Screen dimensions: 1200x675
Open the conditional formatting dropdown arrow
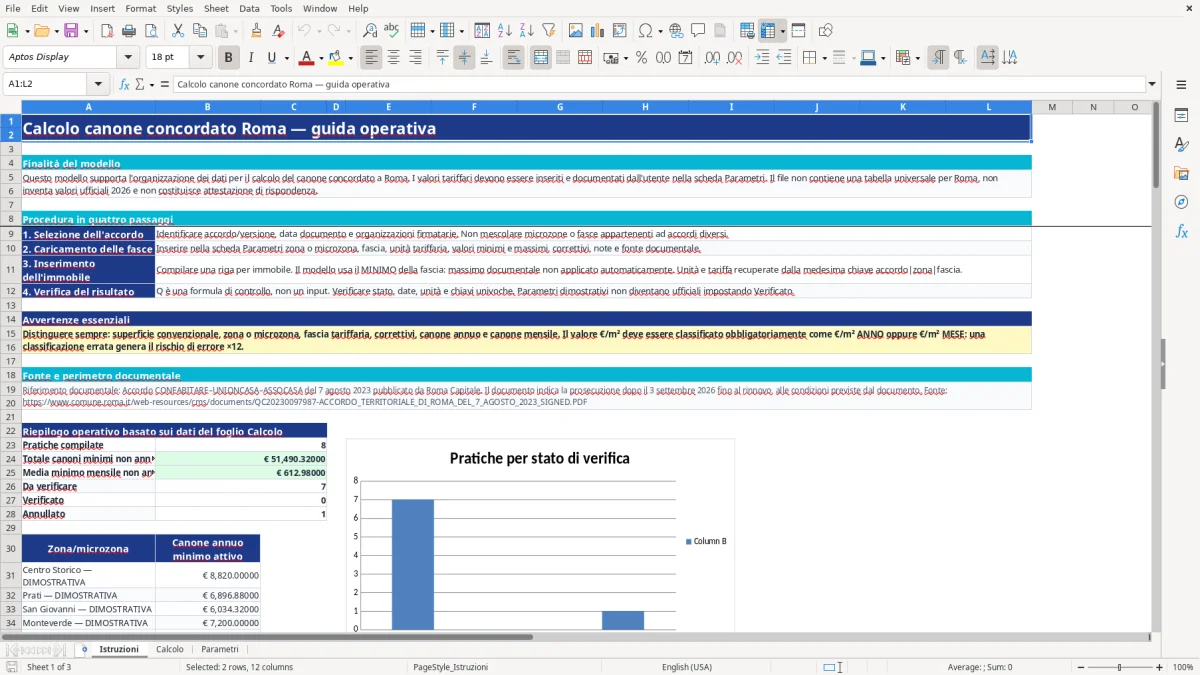point(917,58)
